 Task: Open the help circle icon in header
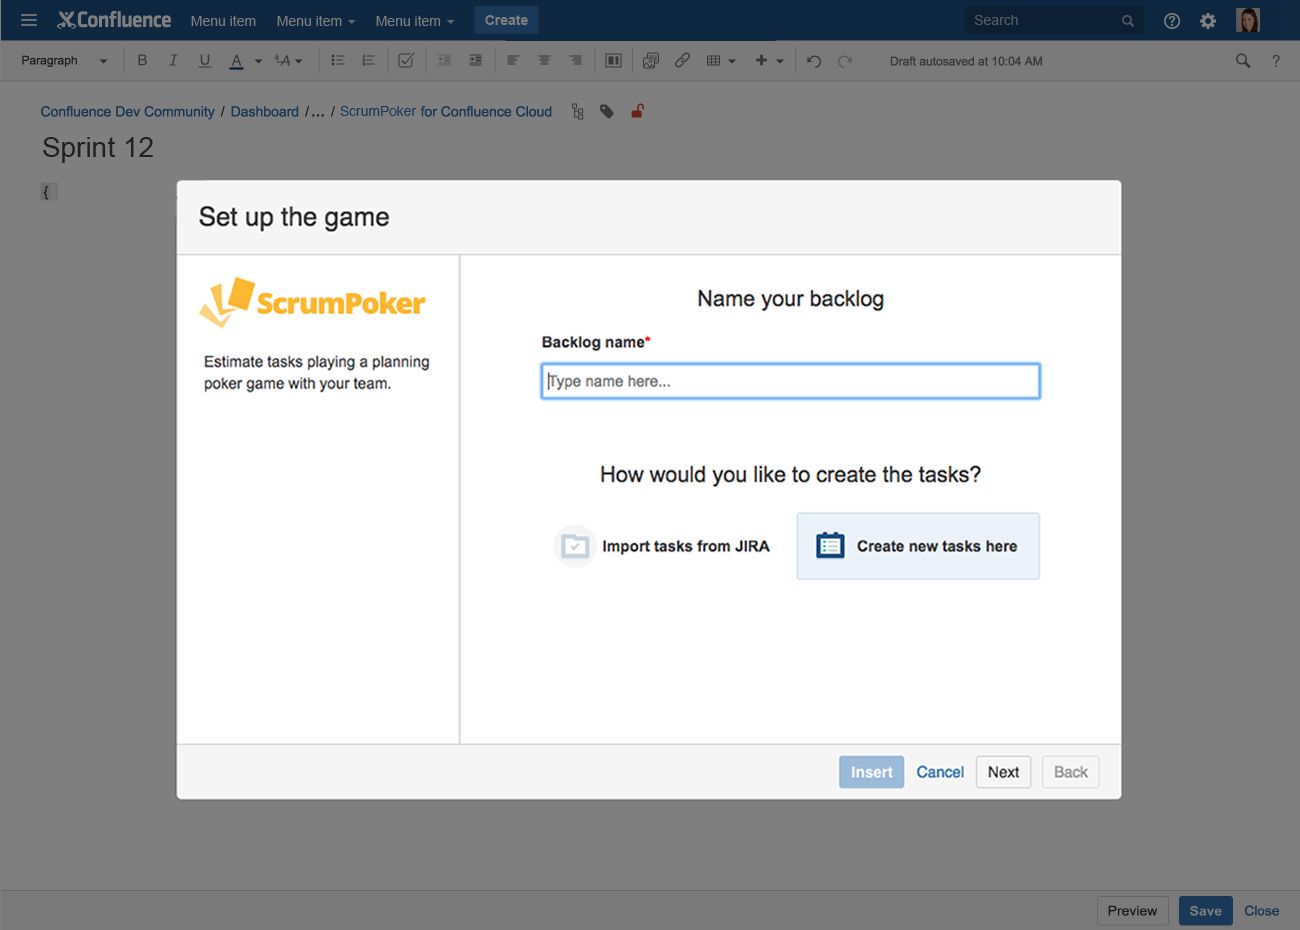pyautogui.click(x=1172, y=21)
